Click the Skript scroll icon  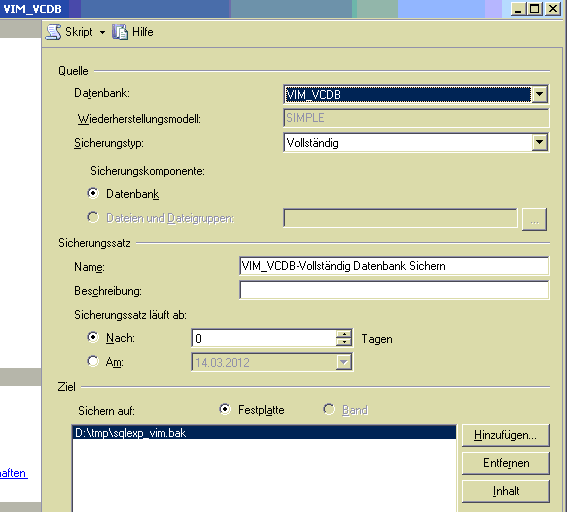tap(53, 32)
